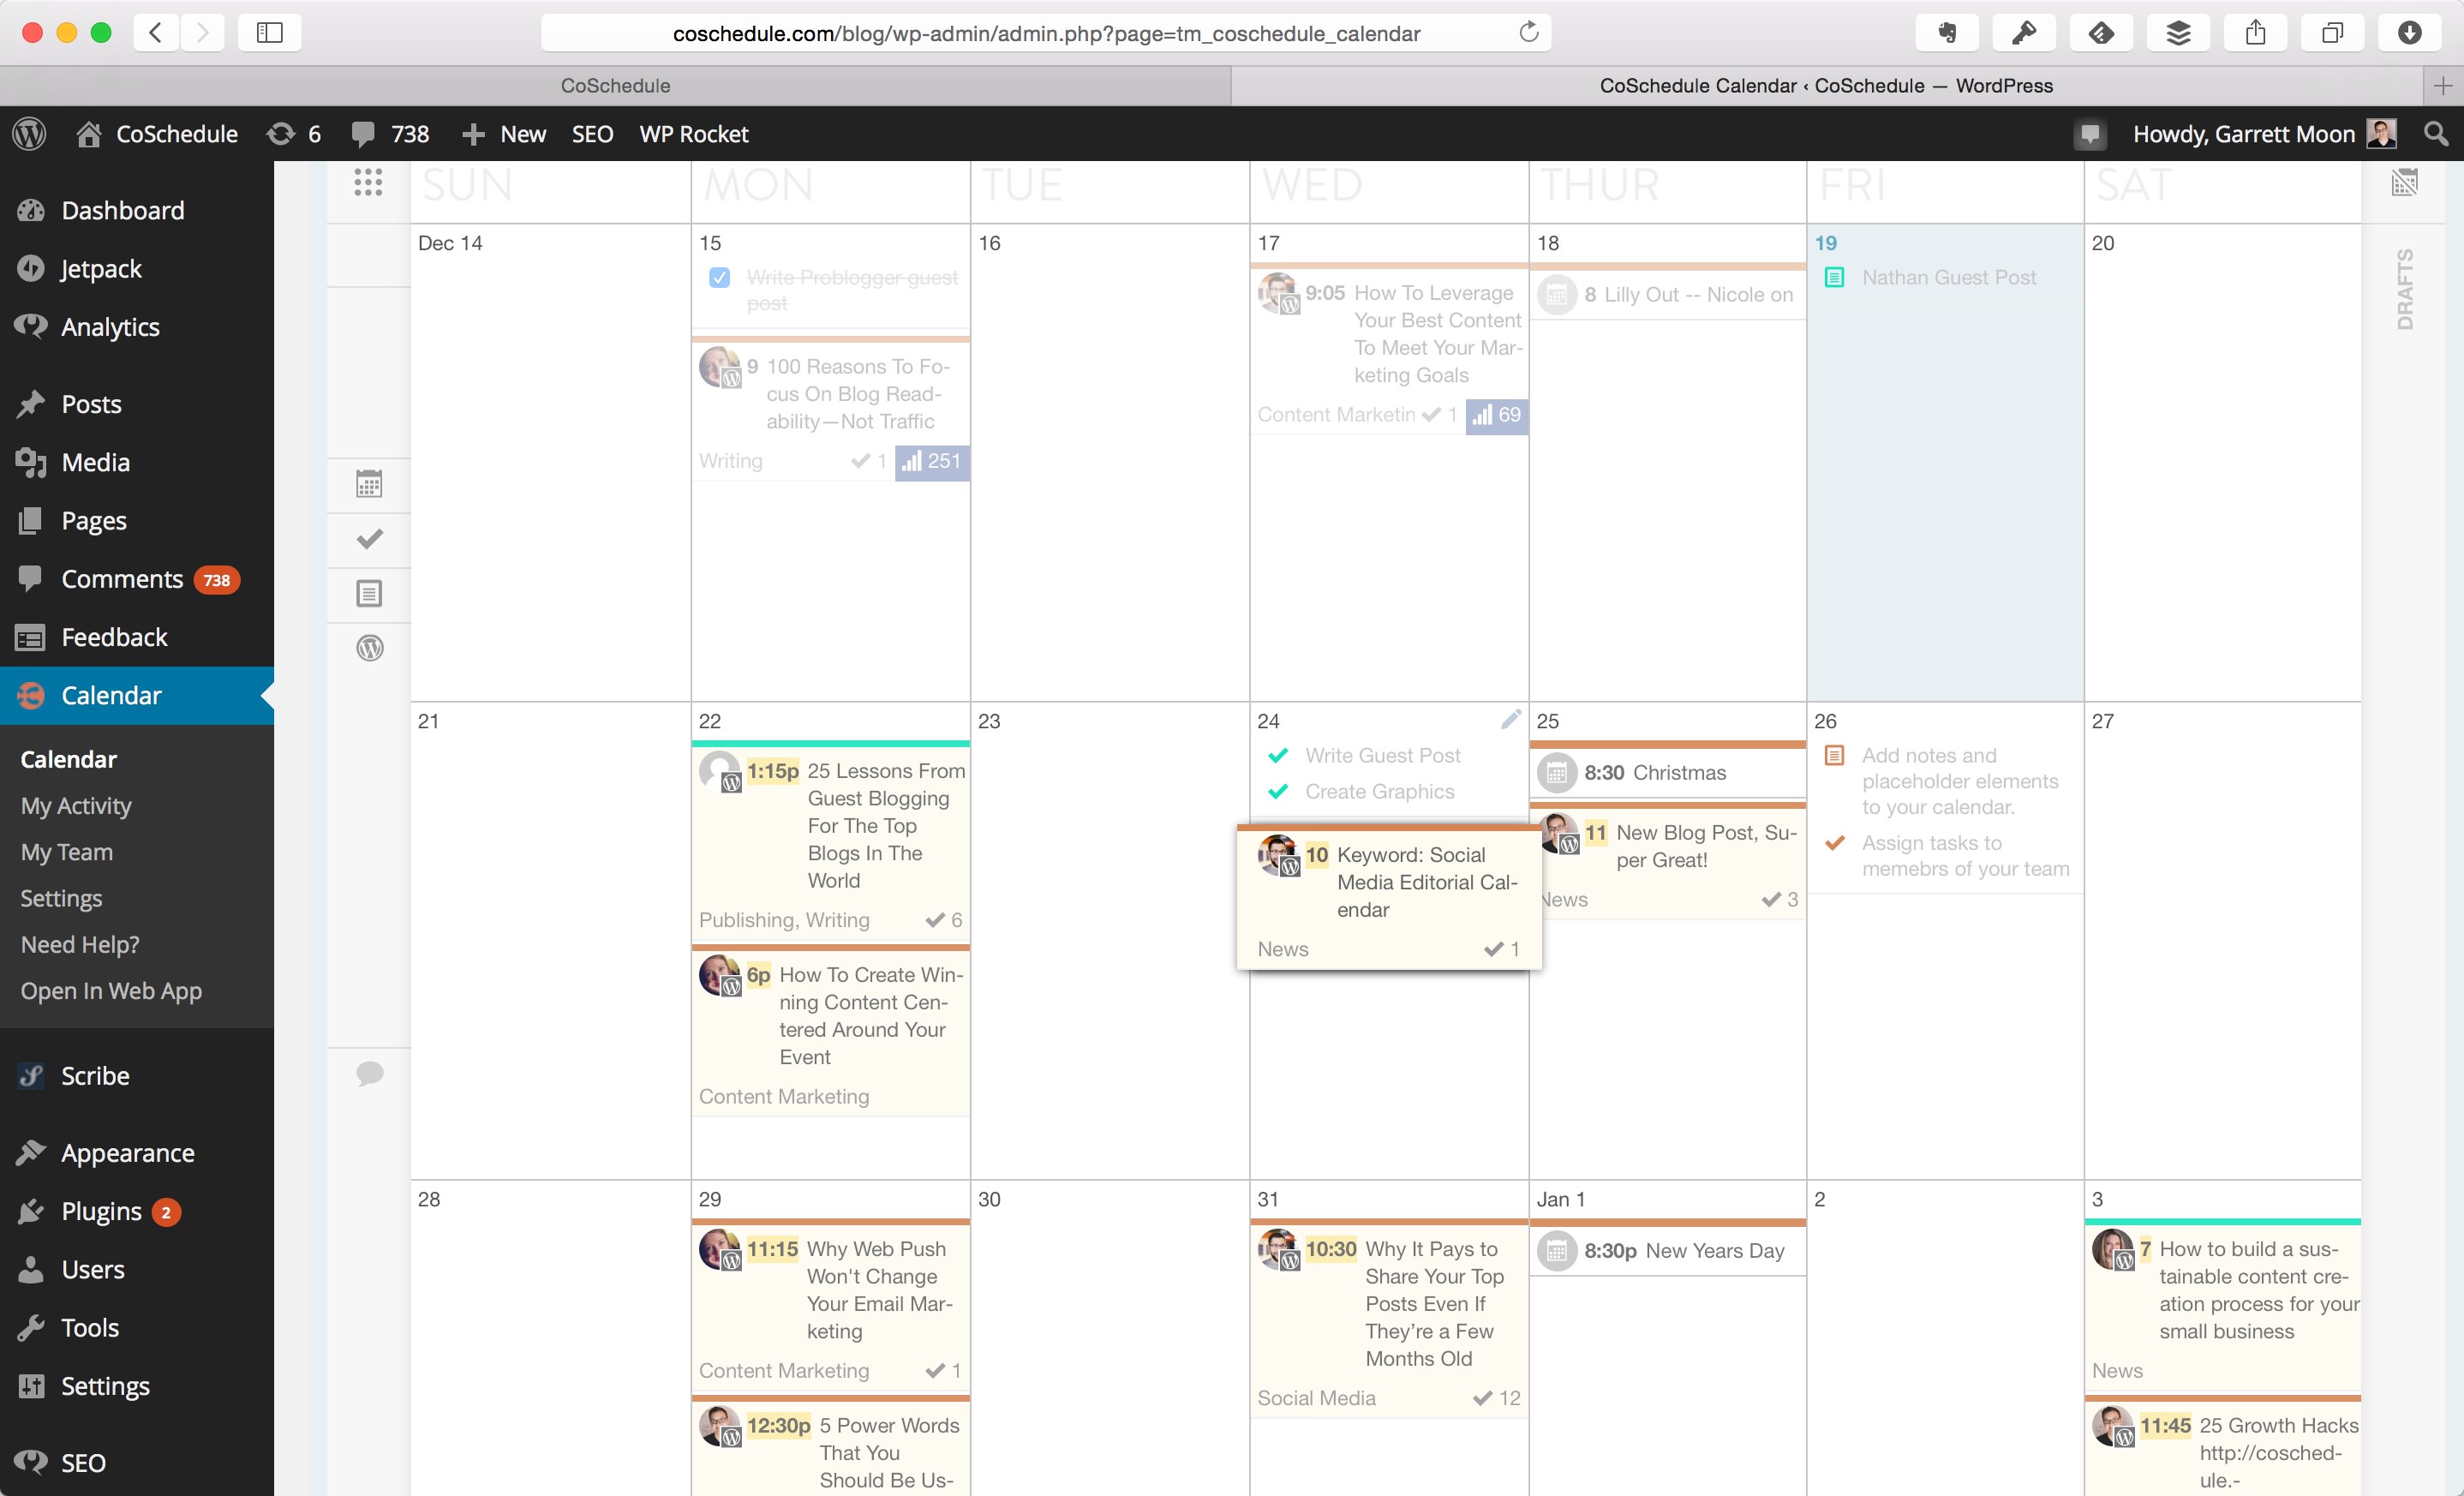Click the WordPress logo icon in the tool strip
Image resolution: width=2464 pixels, height=1496 pixels.
click(369, 648)
